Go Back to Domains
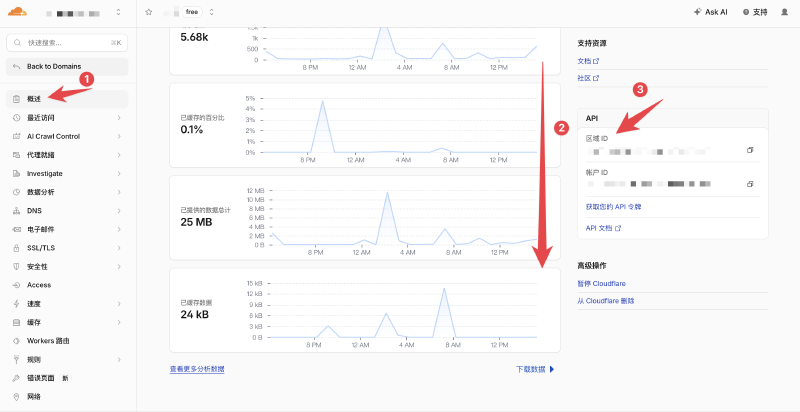 (x=67, y=66)
